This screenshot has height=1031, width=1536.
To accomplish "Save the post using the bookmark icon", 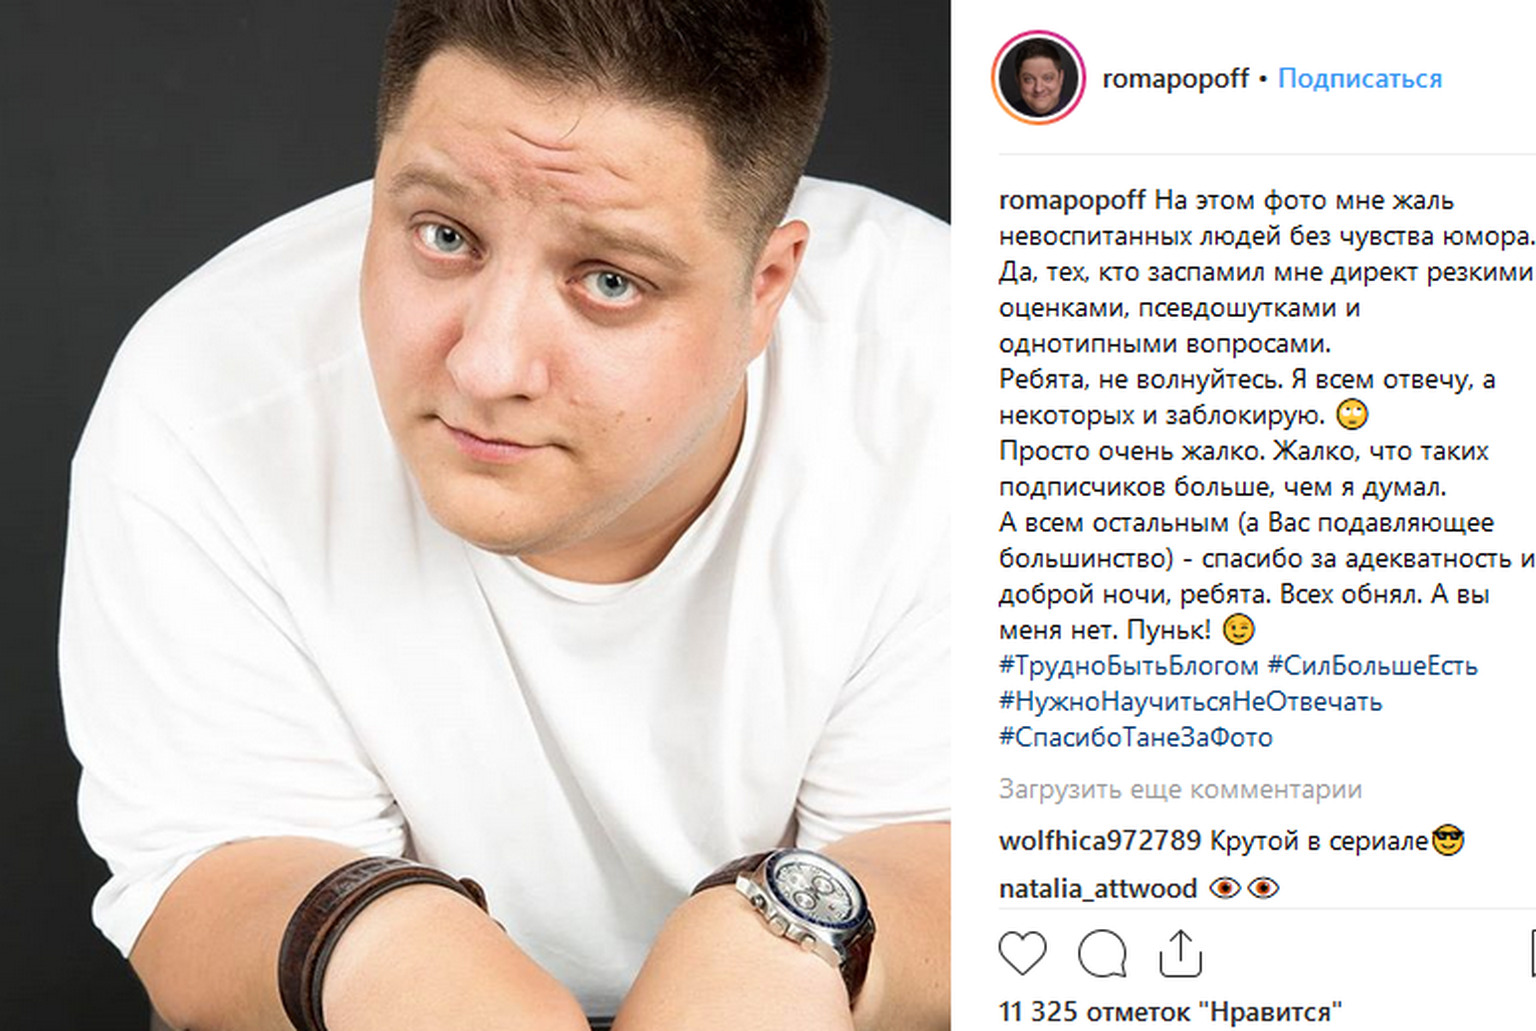I will (1532, 953).
